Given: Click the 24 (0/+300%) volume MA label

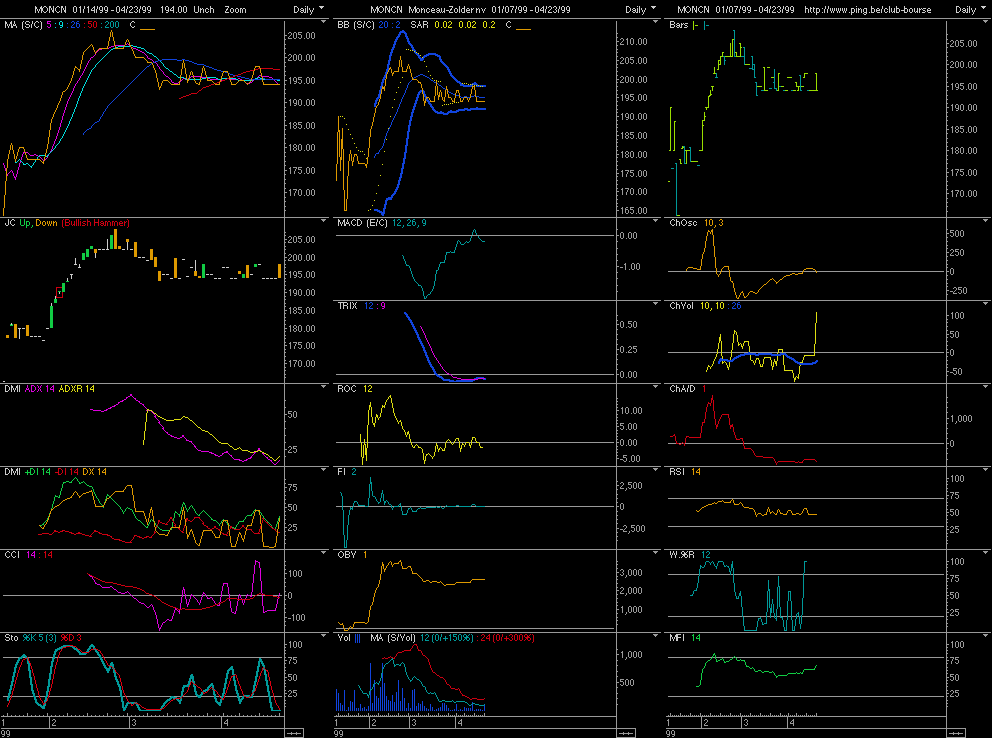Looking at the screenshot, I should click(x=507, y=637).
